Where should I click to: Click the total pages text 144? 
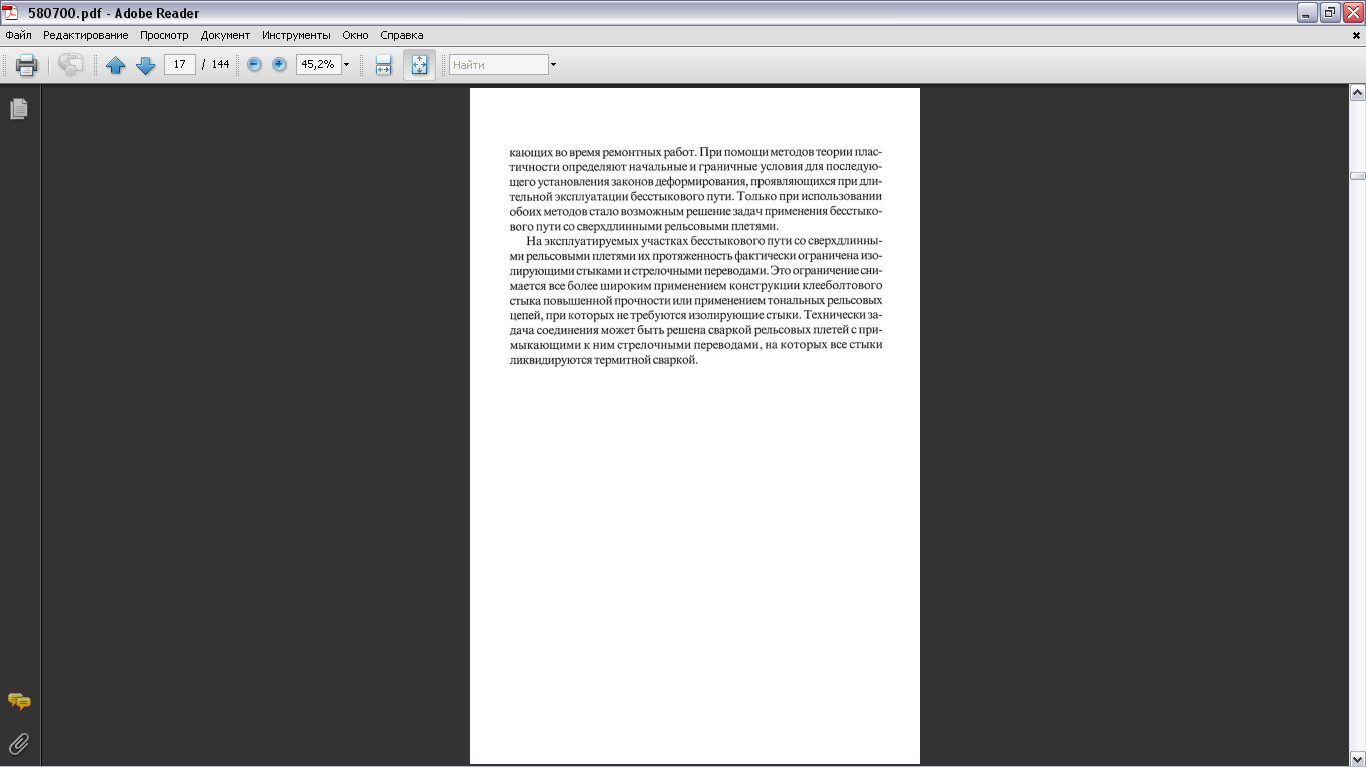click(x=220, y=64)
